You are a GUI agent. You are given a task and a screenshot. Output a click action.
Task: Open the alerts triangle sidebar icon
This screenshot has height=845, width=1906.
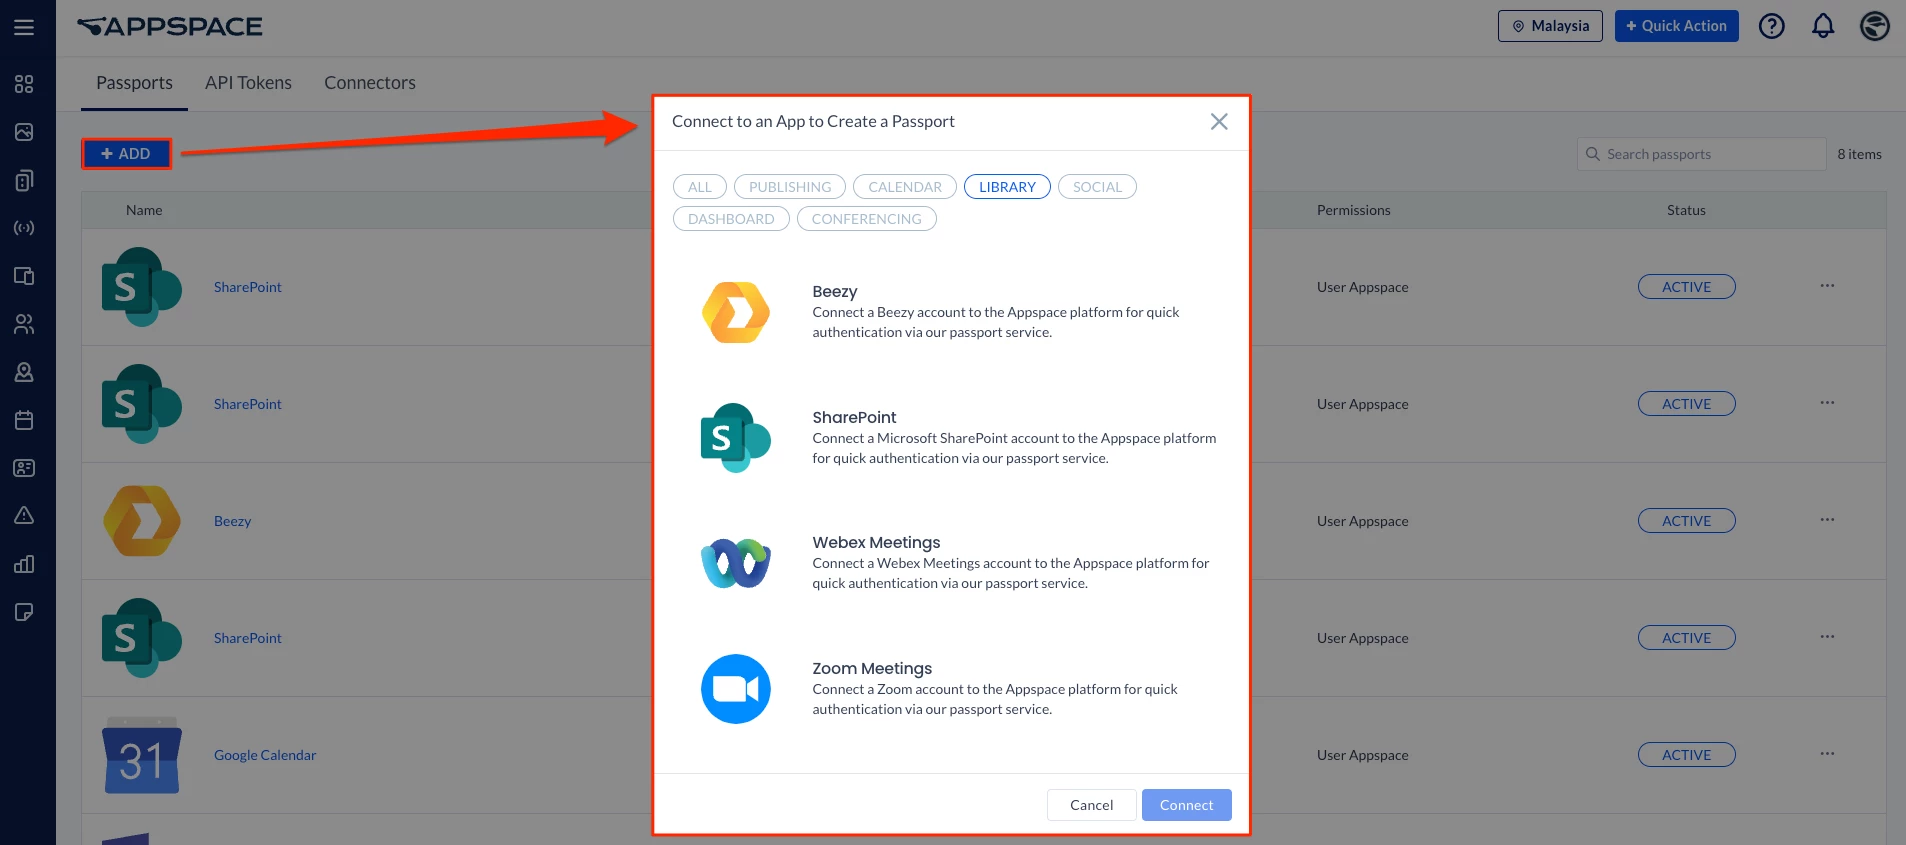(x=24, y=516)
